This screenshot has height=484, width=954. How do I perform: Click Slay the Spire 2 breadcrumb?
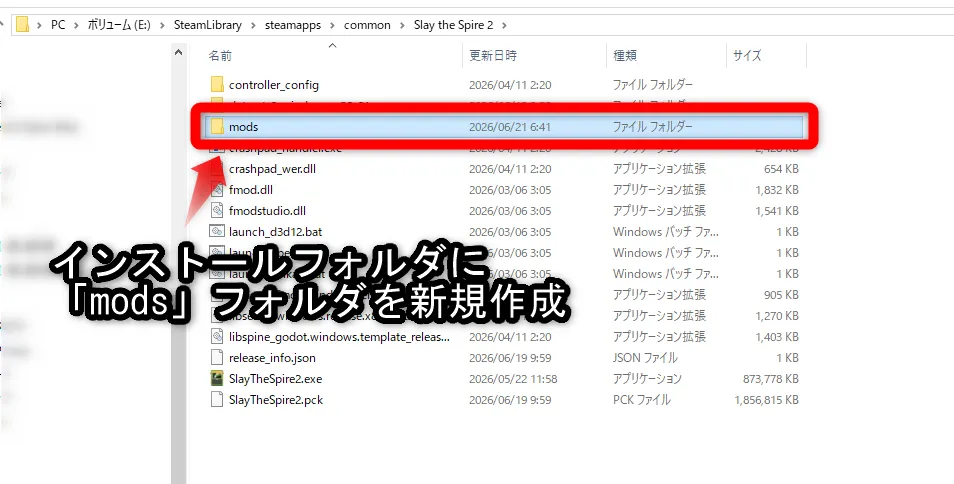point(453,25)
